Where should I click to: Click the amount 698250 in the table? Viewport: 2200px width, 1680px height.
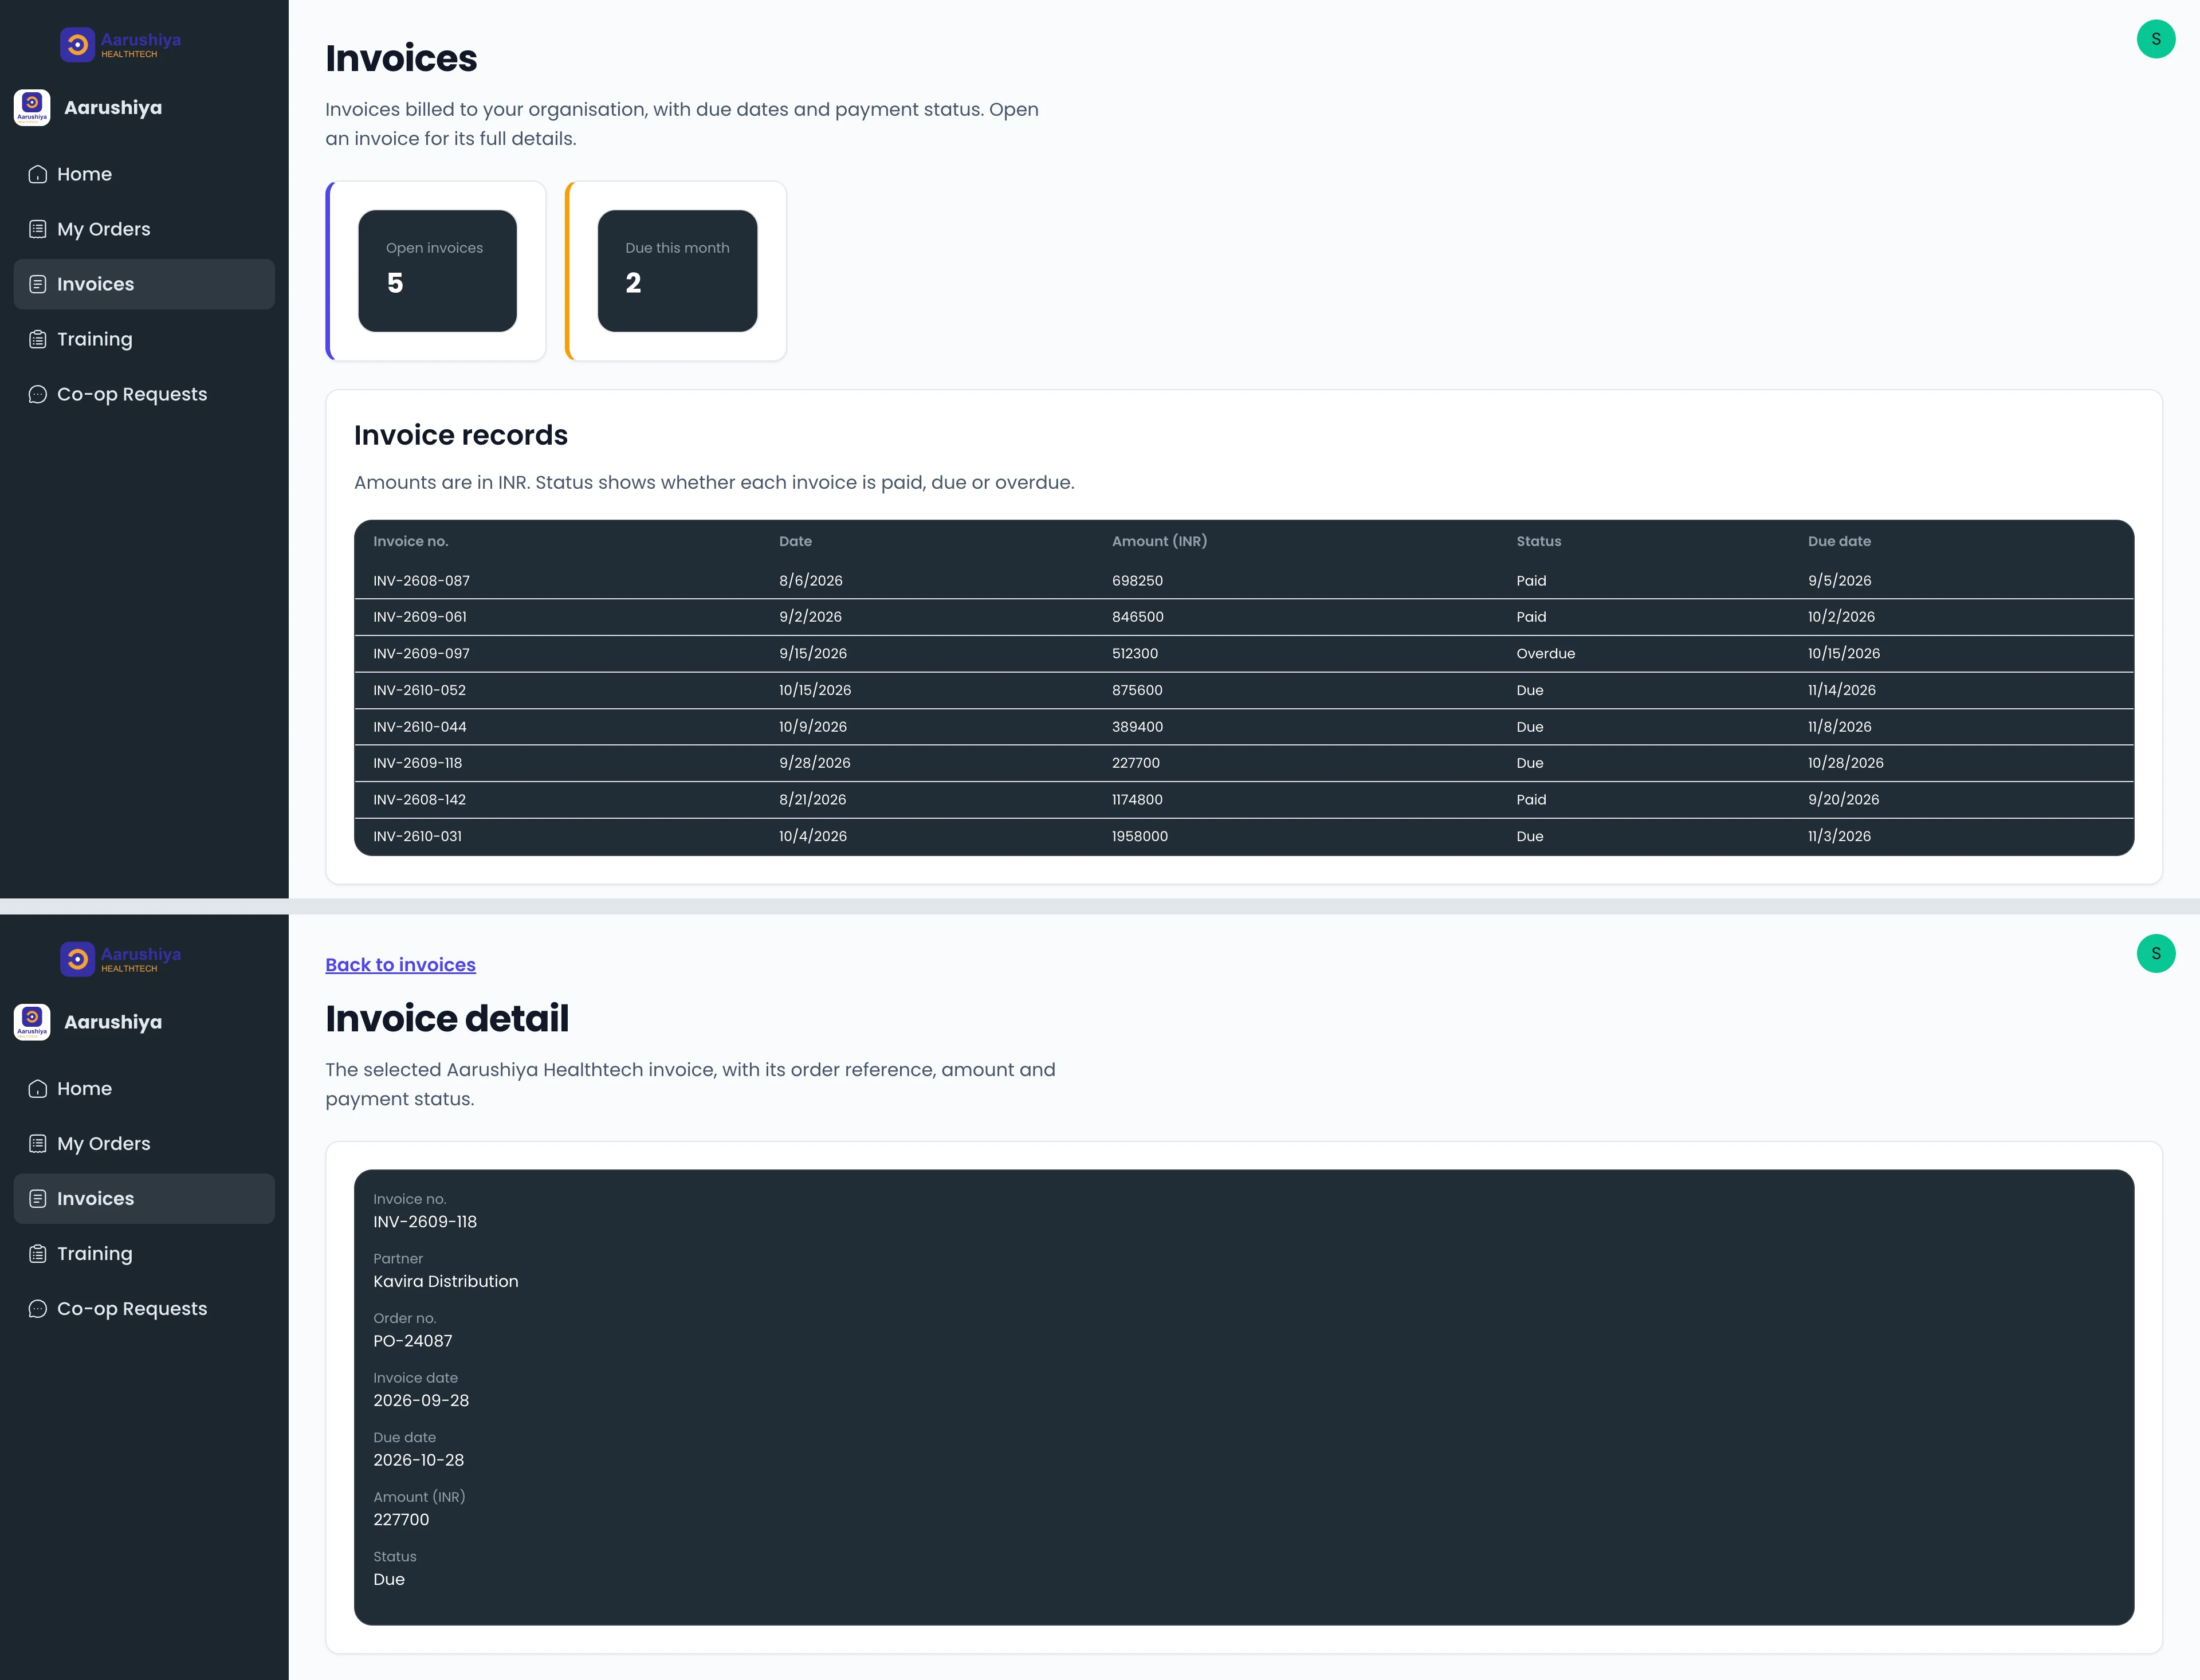click(x=1137, y=581)
